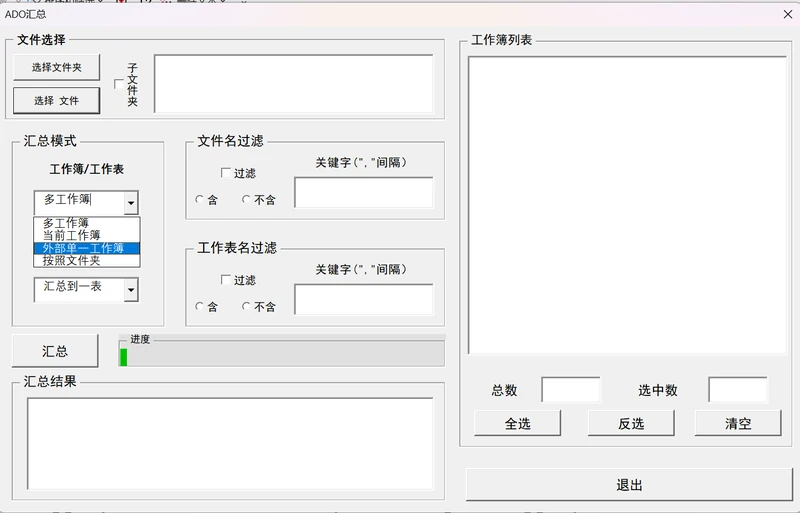Click the 反选 button

click(x=631, y=423)
